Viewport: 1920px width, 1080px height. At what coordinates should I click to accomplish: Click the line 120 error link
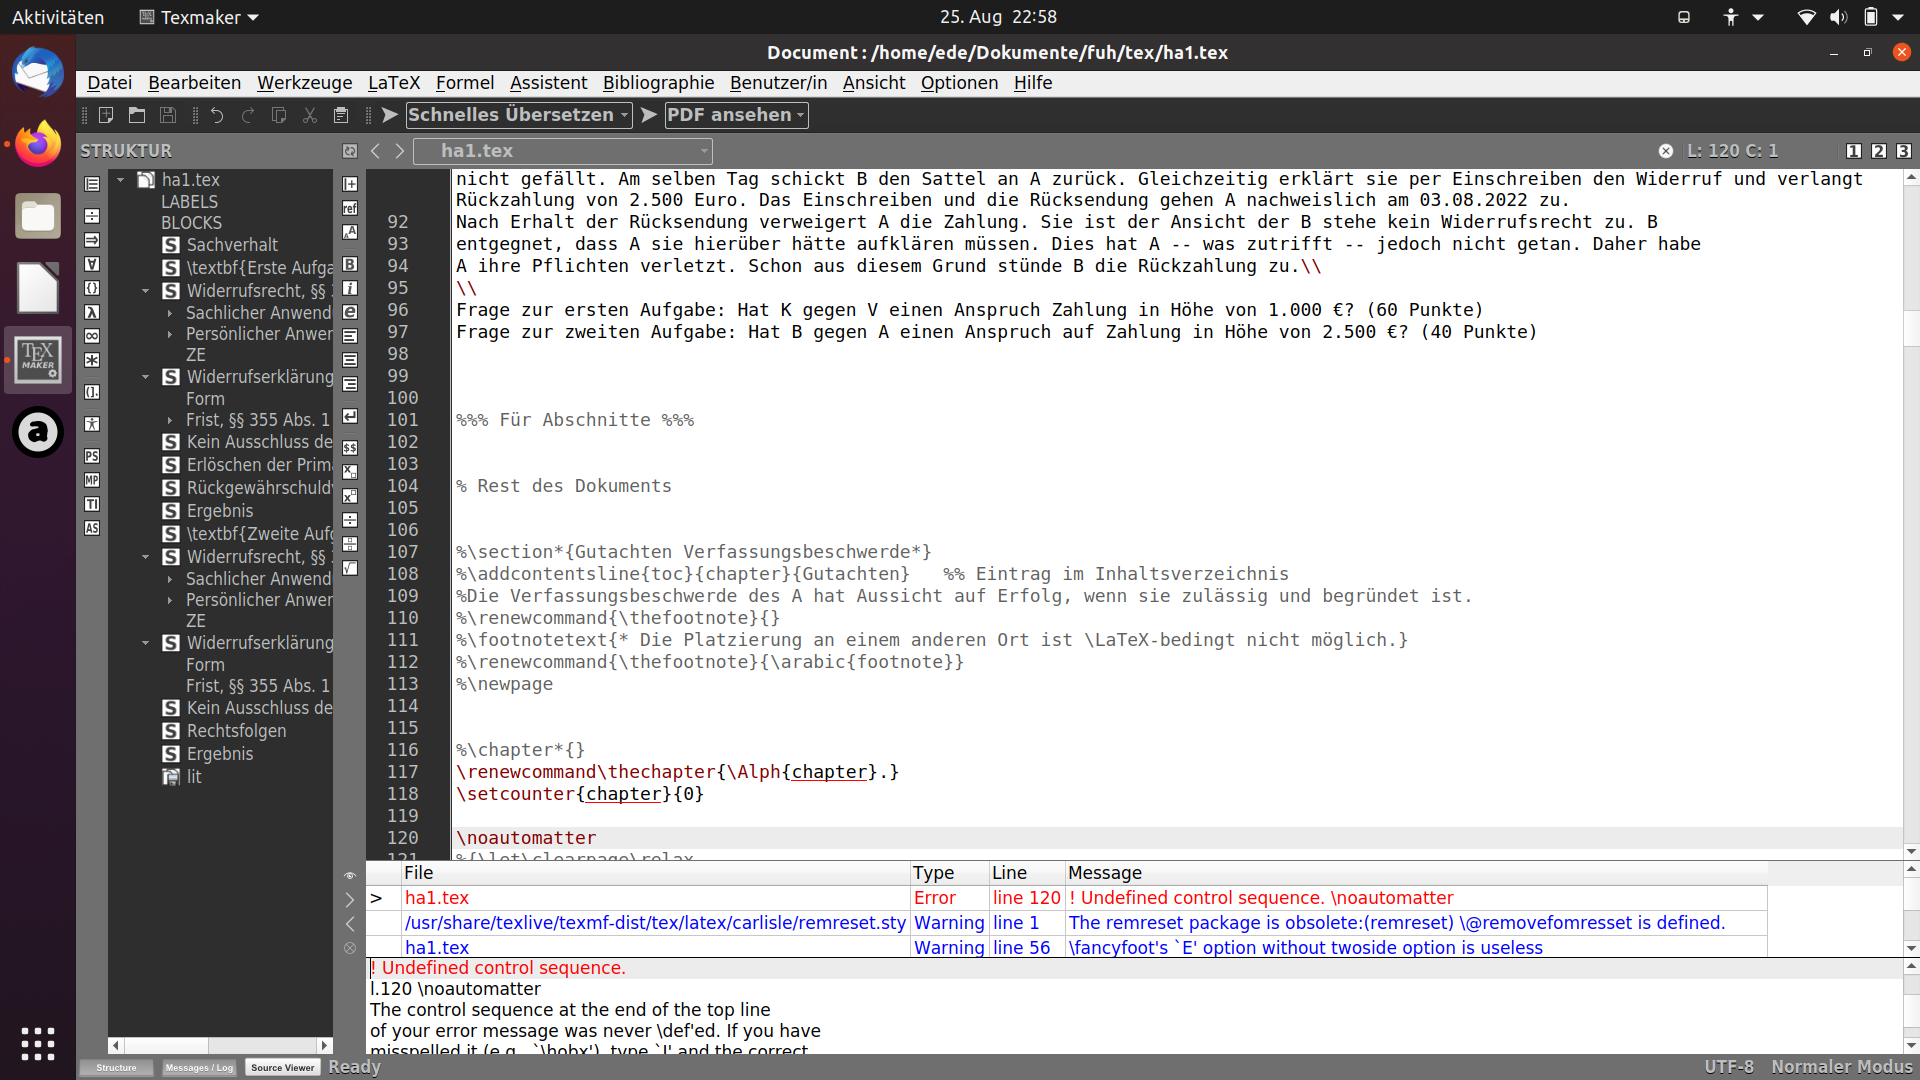[x=1026, y=898]
